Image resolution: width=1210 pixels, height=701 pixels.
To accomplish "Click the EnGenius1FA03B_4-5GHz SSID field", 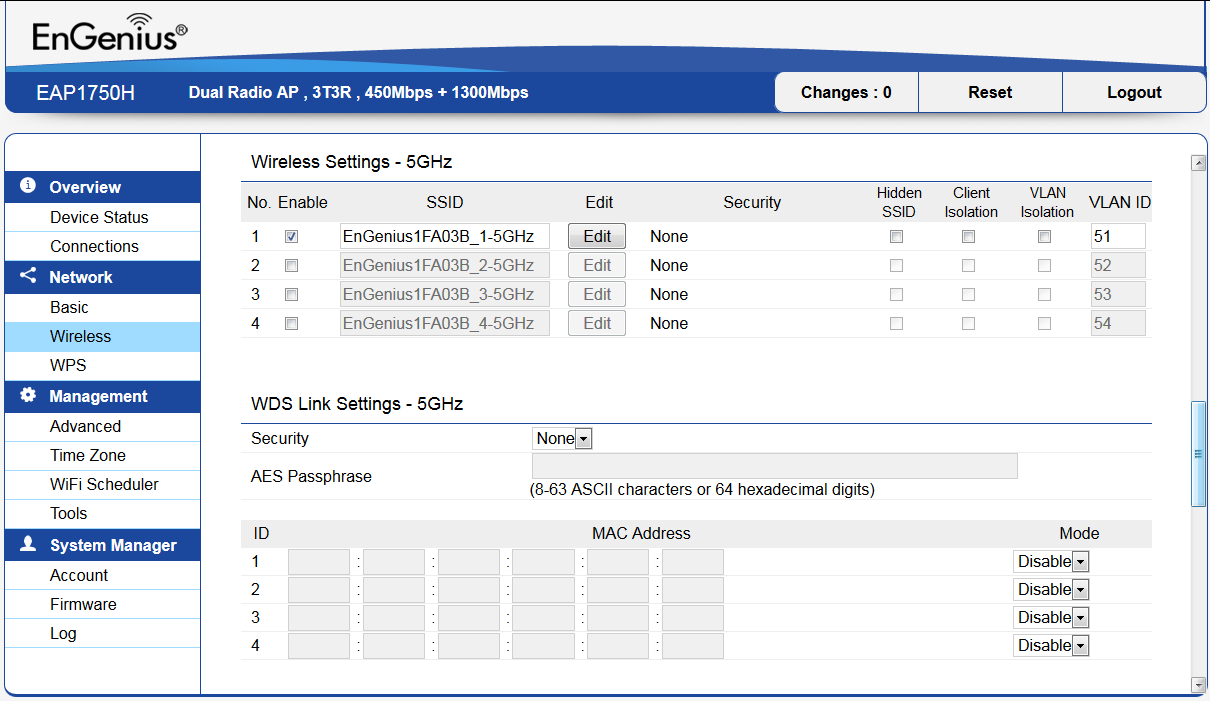I will (445, 324).
